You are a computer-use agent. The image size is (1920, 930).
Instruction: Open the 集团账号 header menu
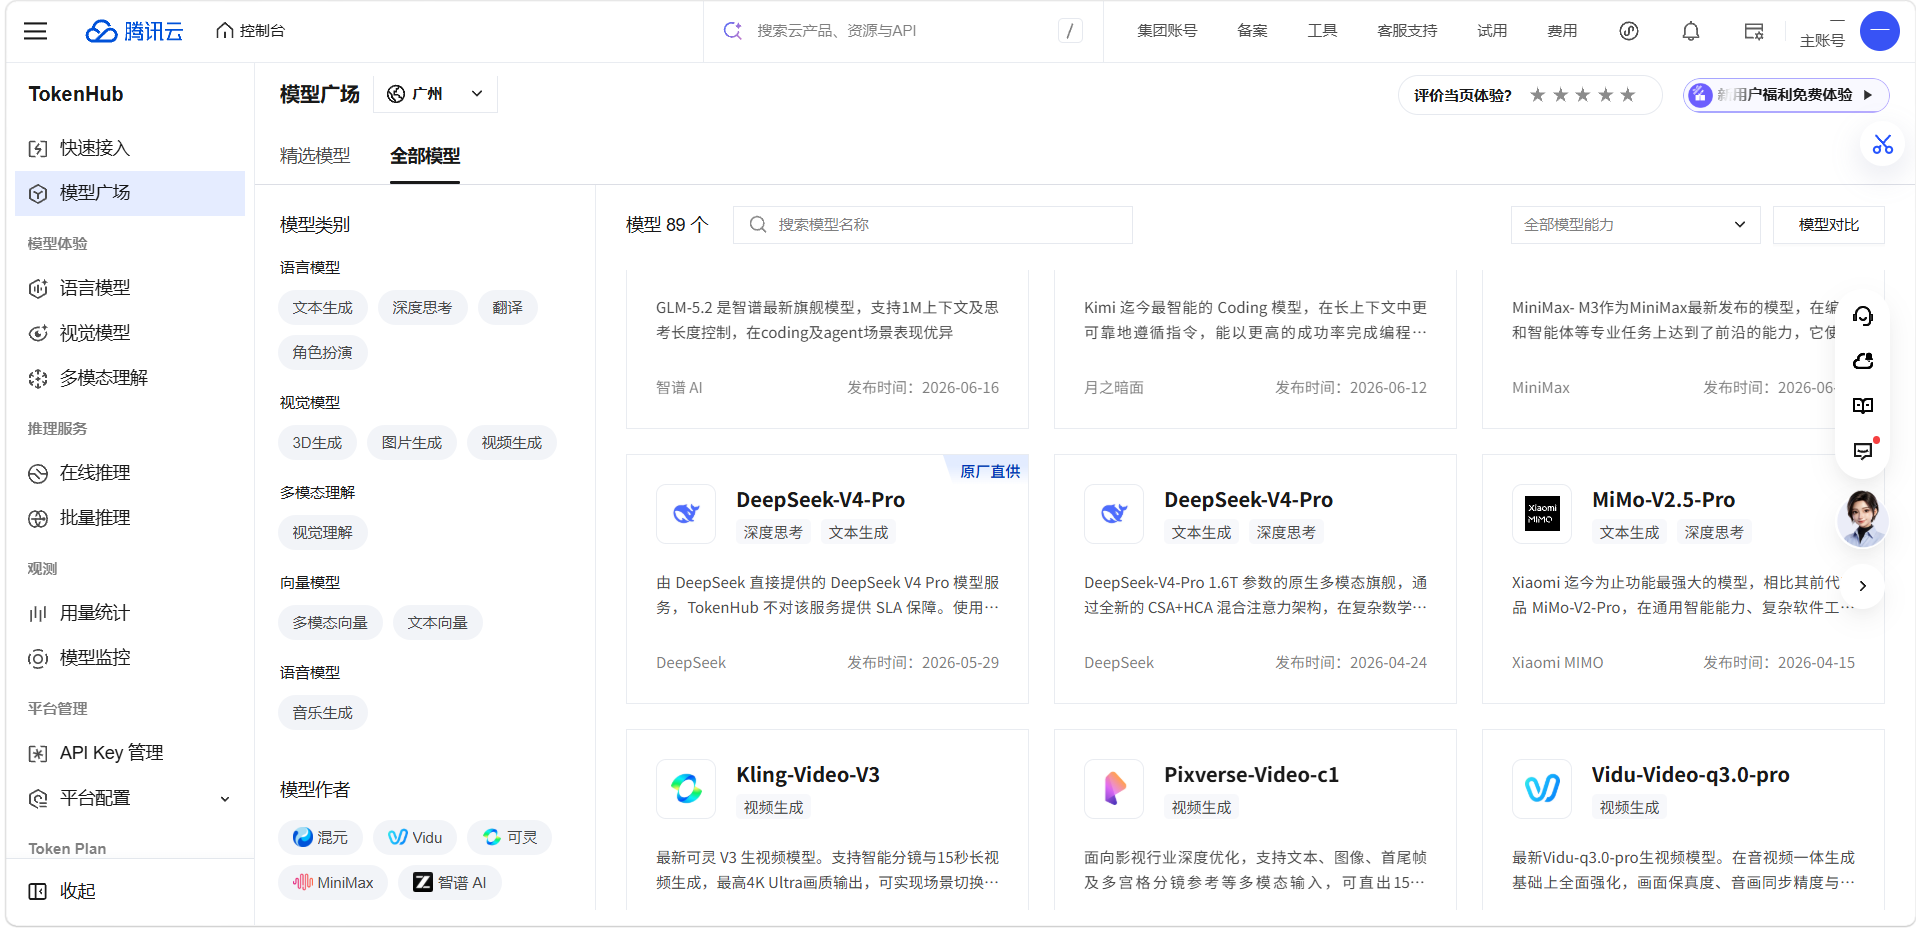pyautogui.click(x=1167, y=31)
